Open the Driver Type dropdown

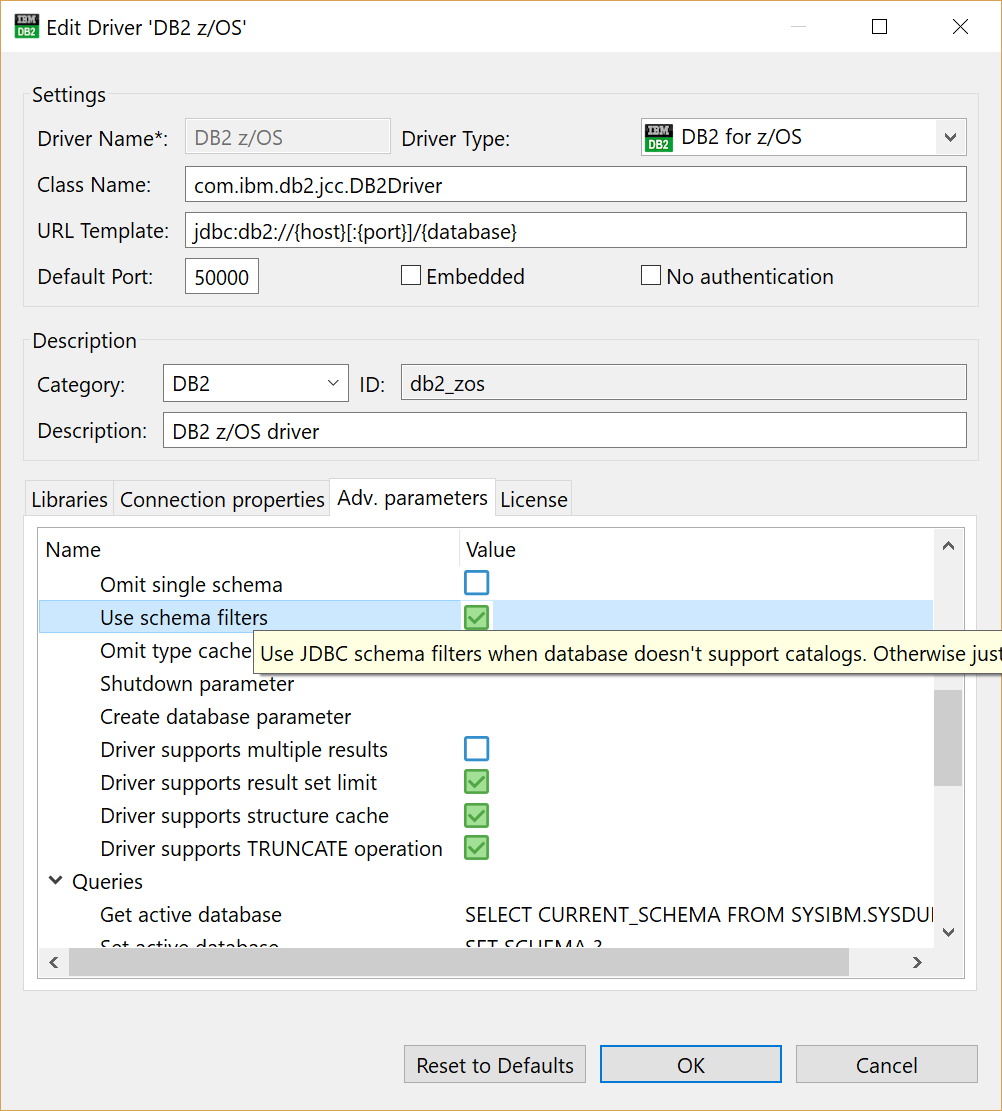[950, 137]
